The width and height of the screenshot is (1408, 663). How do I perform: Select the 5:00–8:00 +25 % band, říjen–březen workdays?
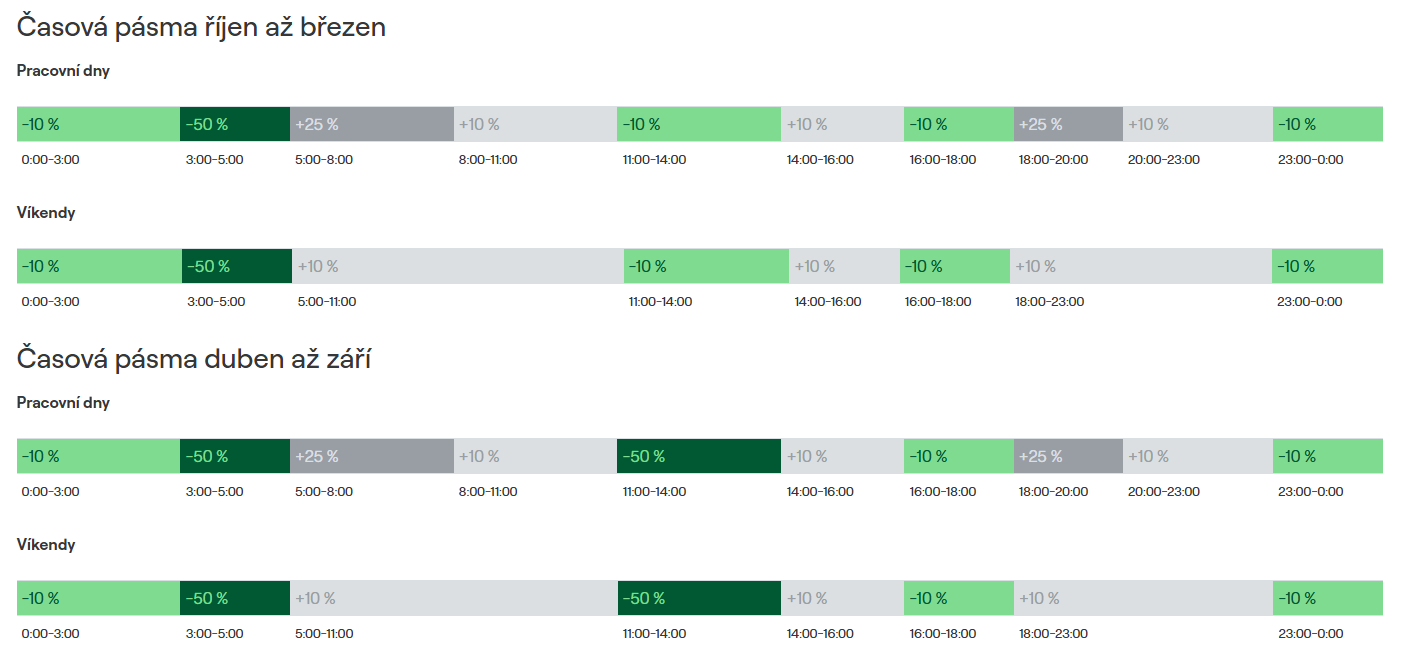371,124
